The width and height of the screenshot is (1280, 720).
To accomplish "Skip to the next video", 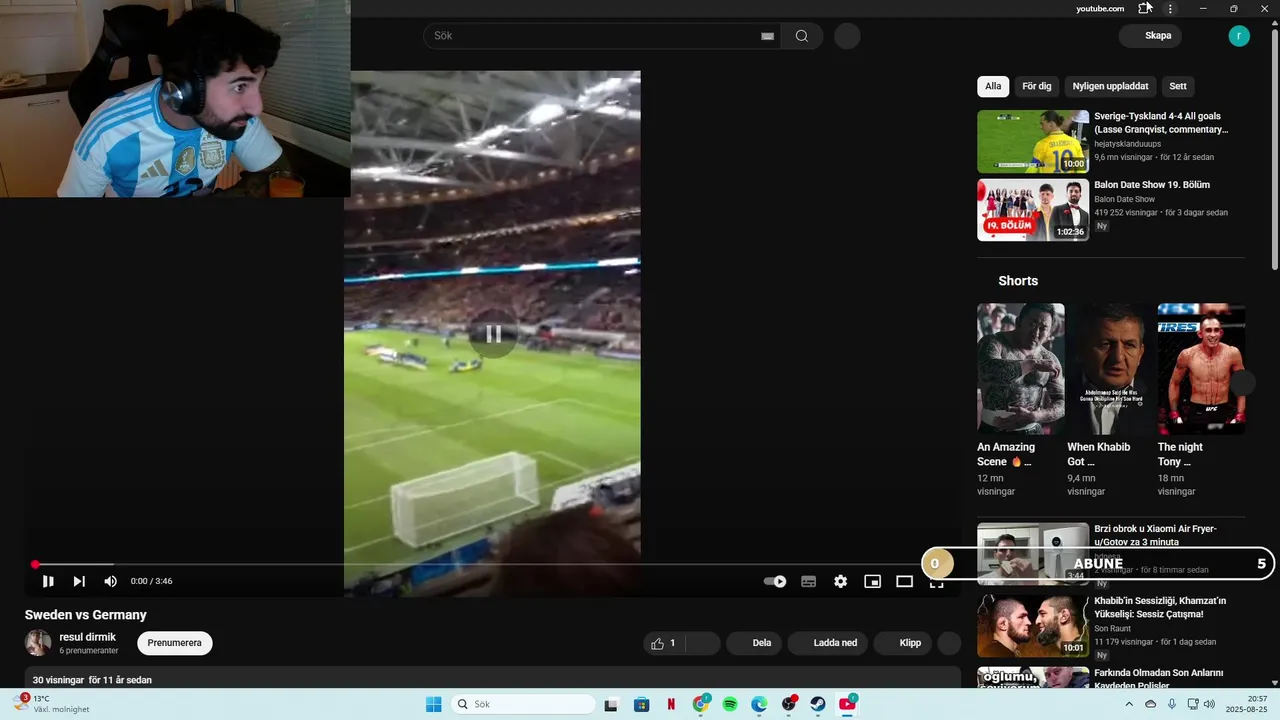I will [x=79, y=581].
